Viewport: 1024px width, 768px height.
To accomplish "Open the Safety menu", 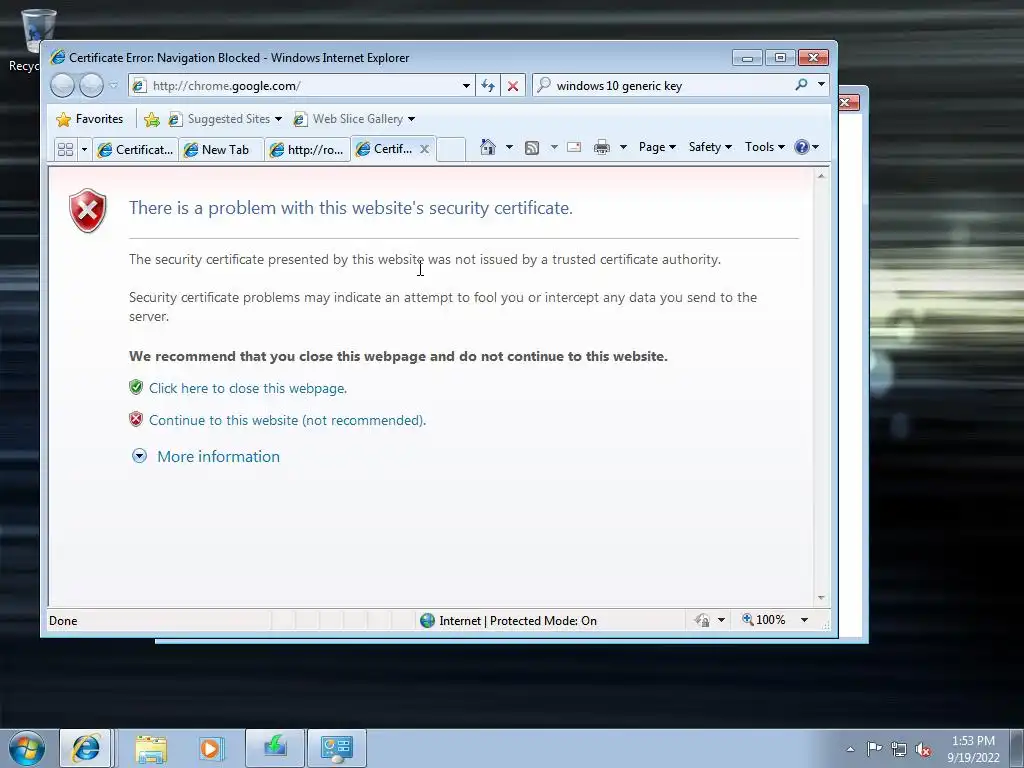I will [710, 147].
